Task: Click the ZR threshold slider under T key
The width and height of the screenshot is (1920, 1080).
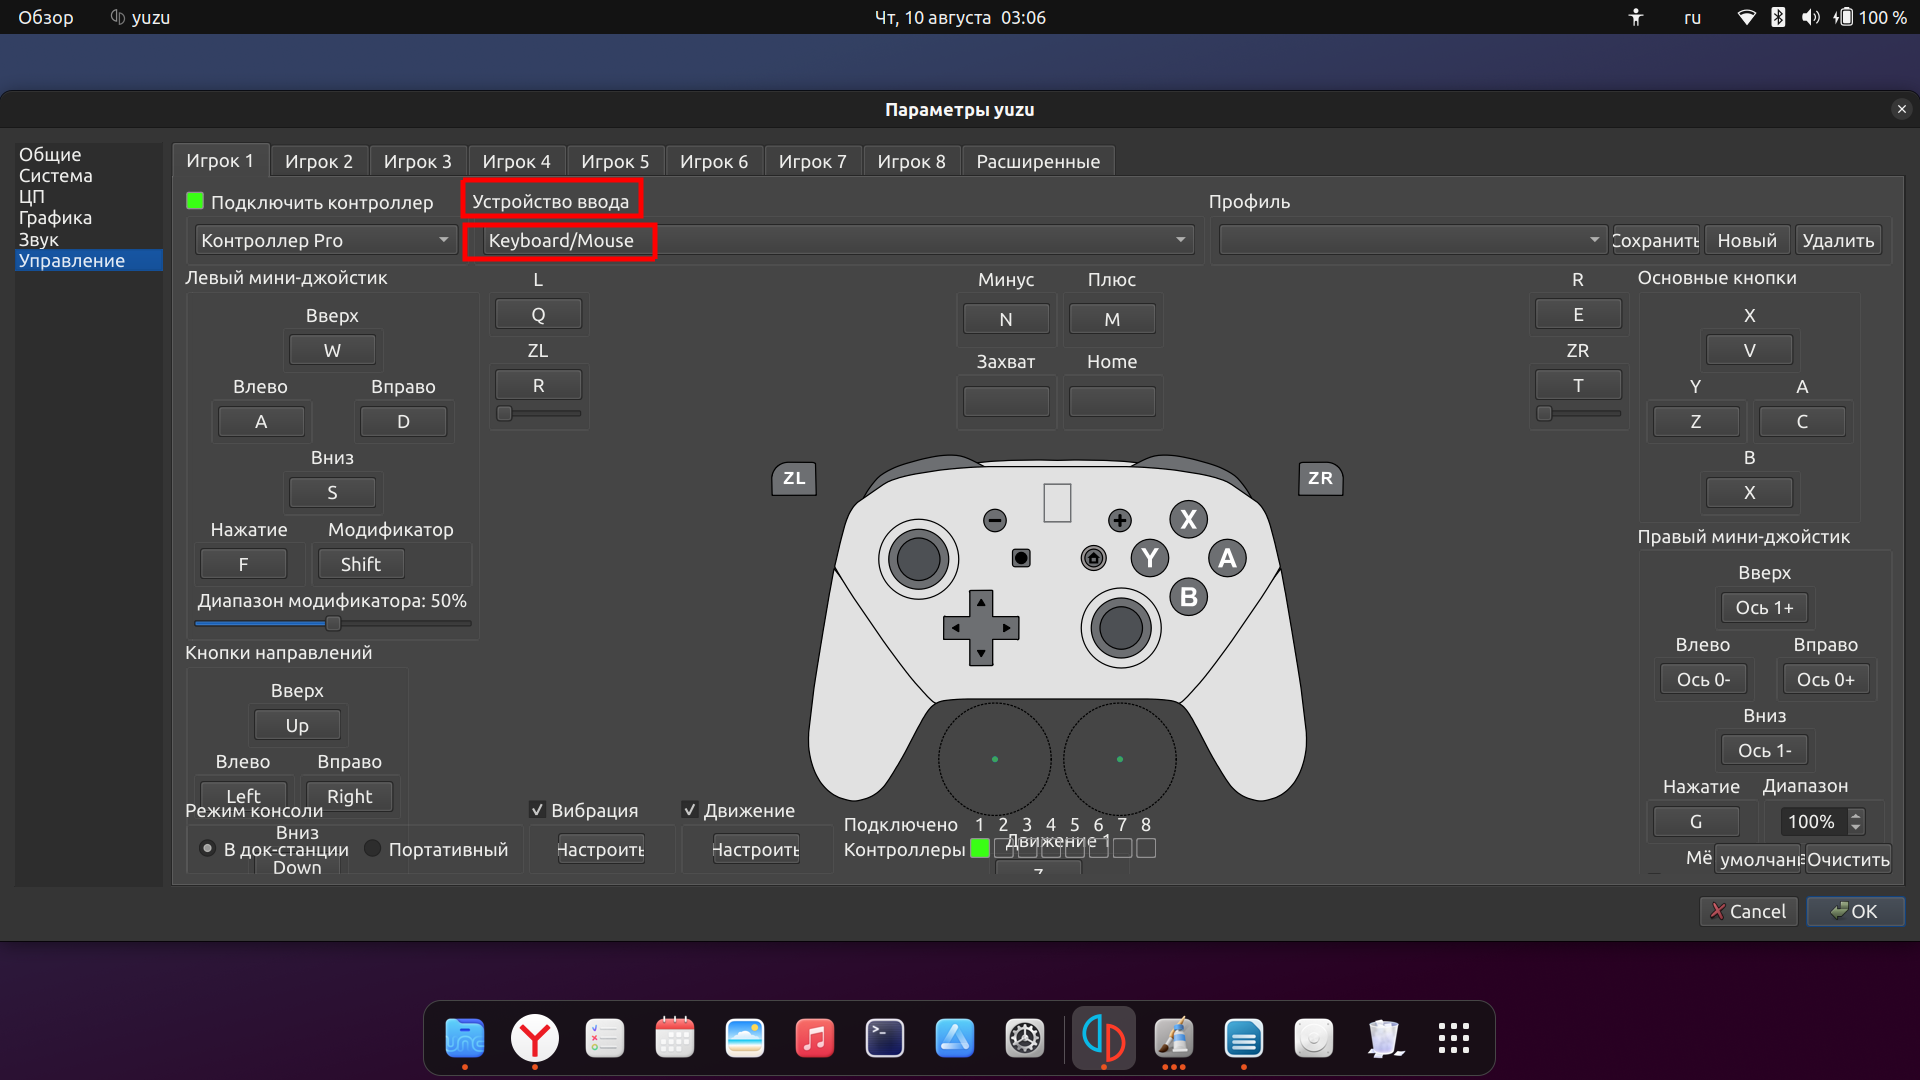Action: click(x=1578, y=413)
